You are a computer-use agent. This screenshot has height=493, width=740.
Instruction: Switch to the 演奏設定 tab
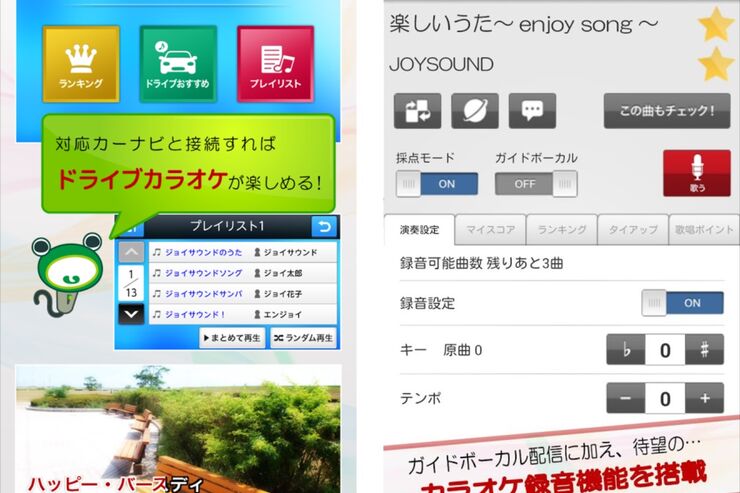coord(420,230)
